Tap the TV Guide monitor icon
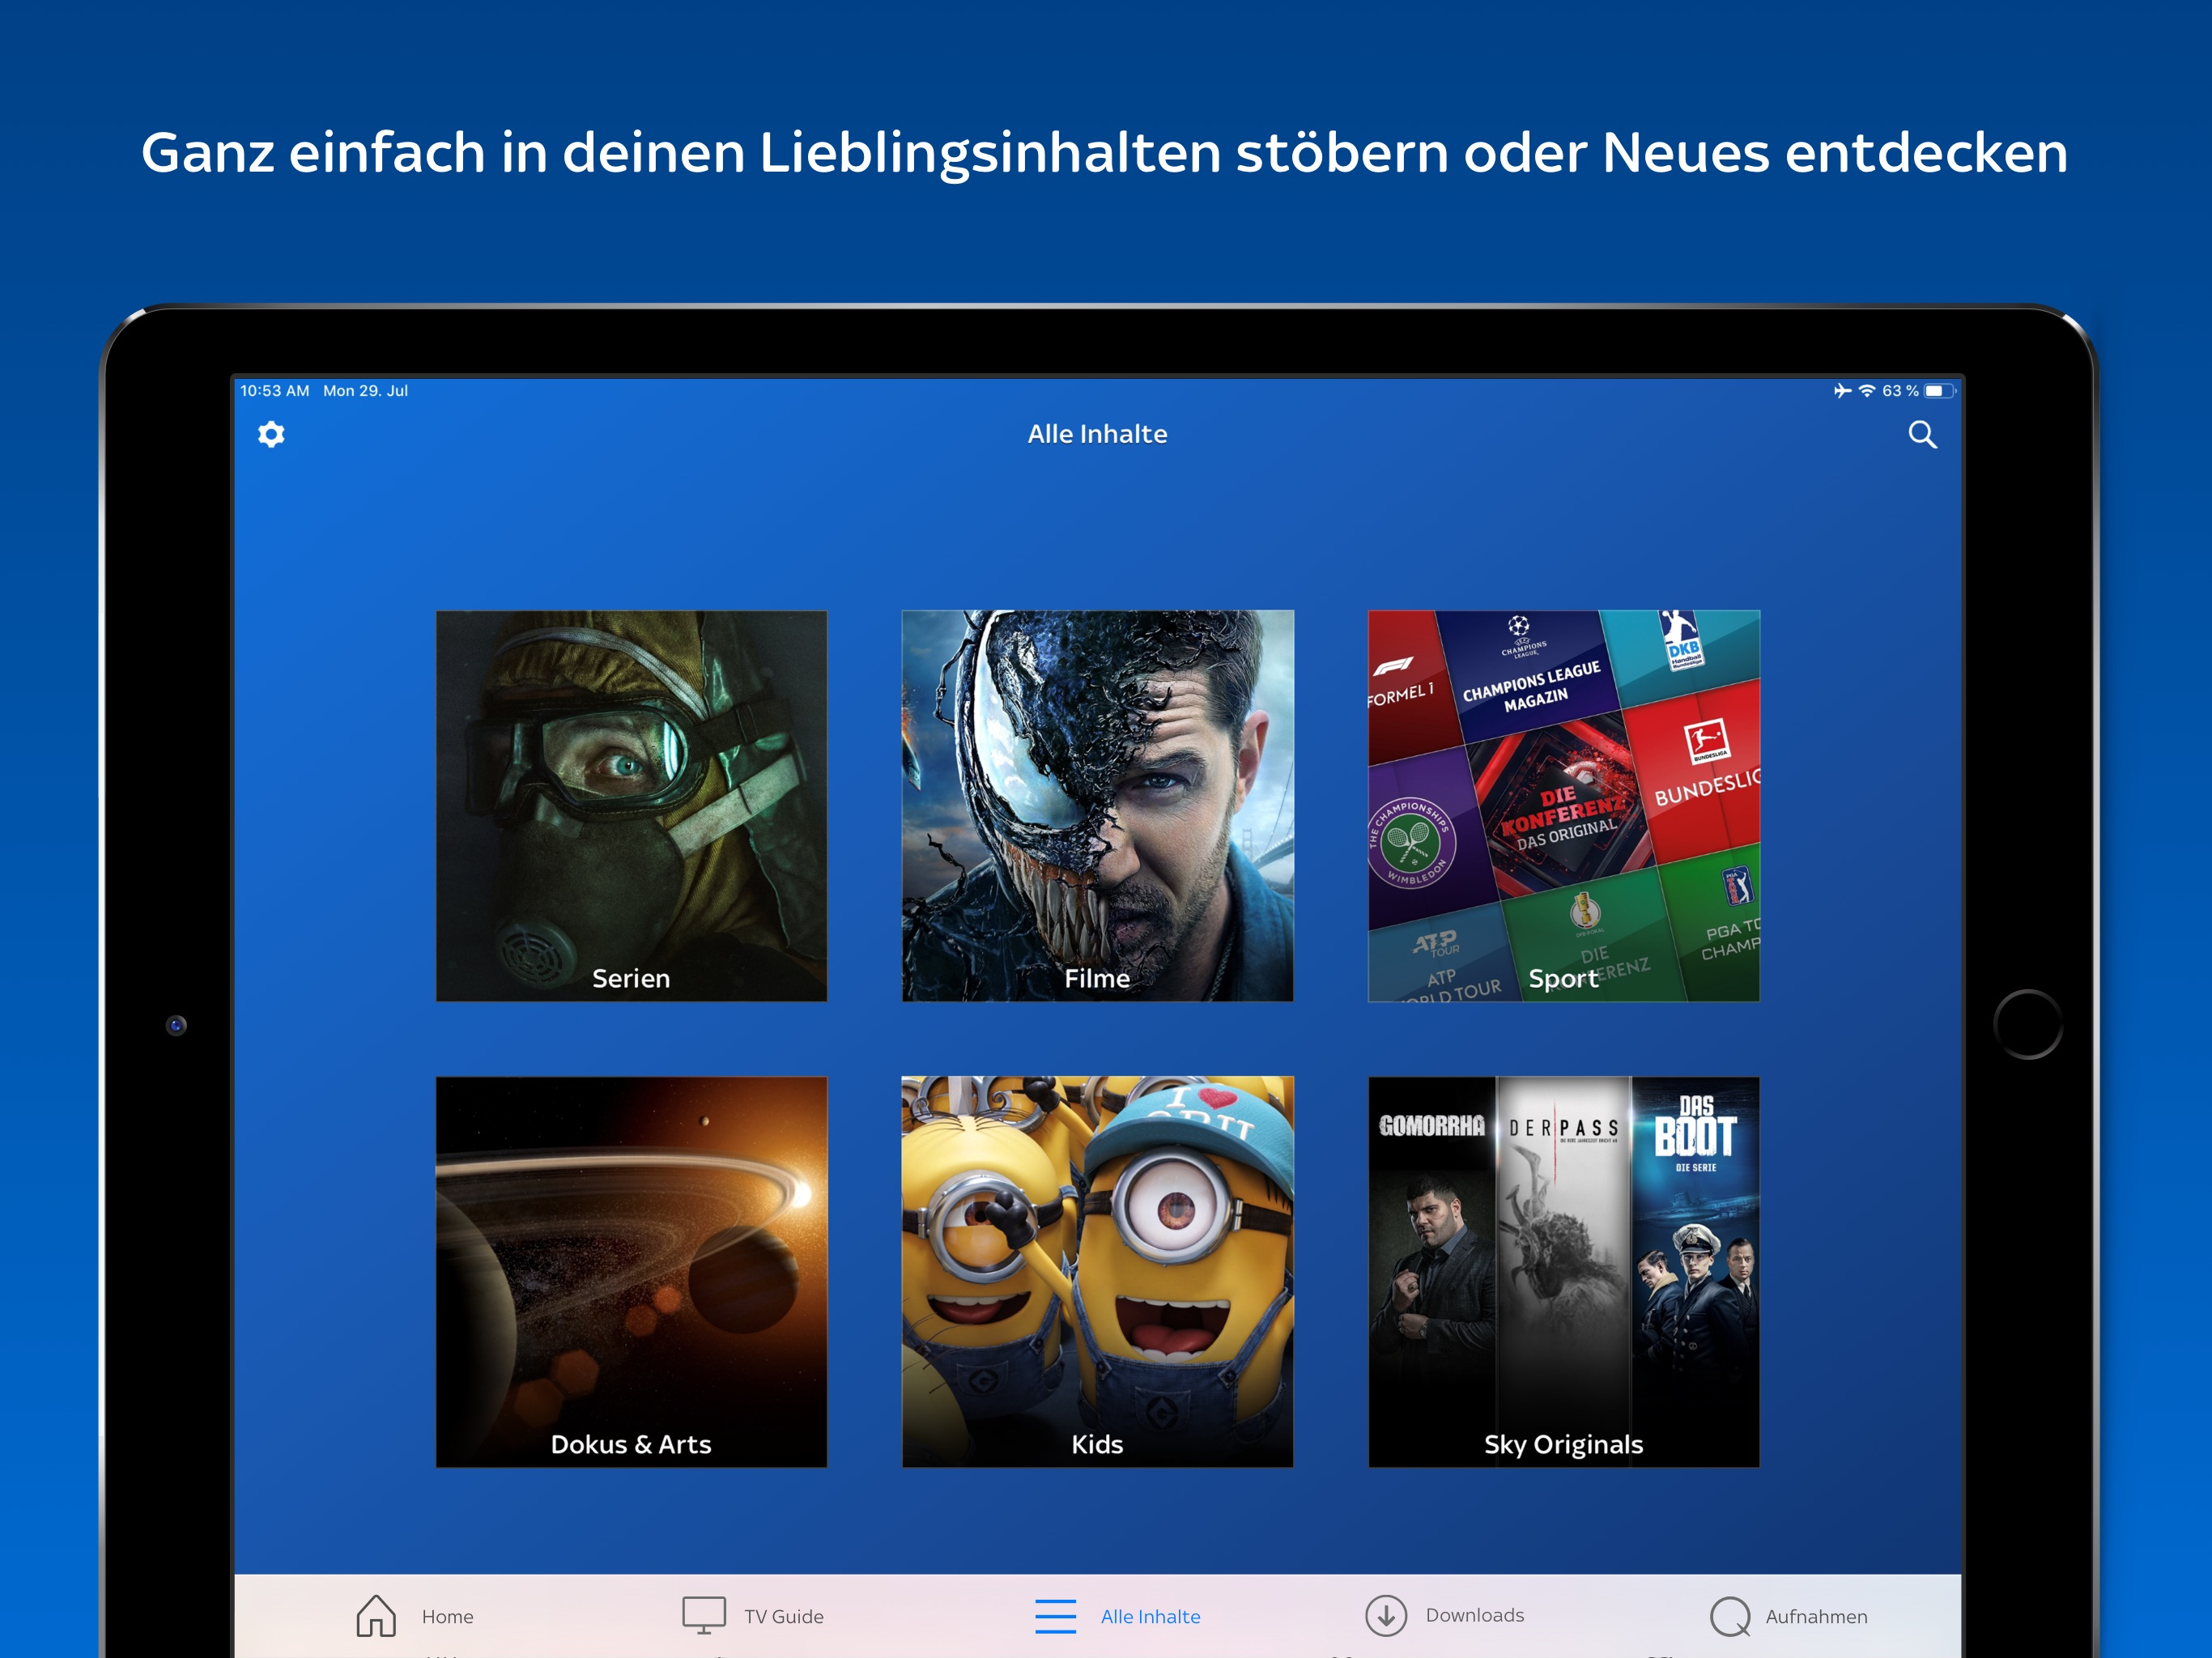This screenshot has width=2212, height=1658. tap(703, 1614)
